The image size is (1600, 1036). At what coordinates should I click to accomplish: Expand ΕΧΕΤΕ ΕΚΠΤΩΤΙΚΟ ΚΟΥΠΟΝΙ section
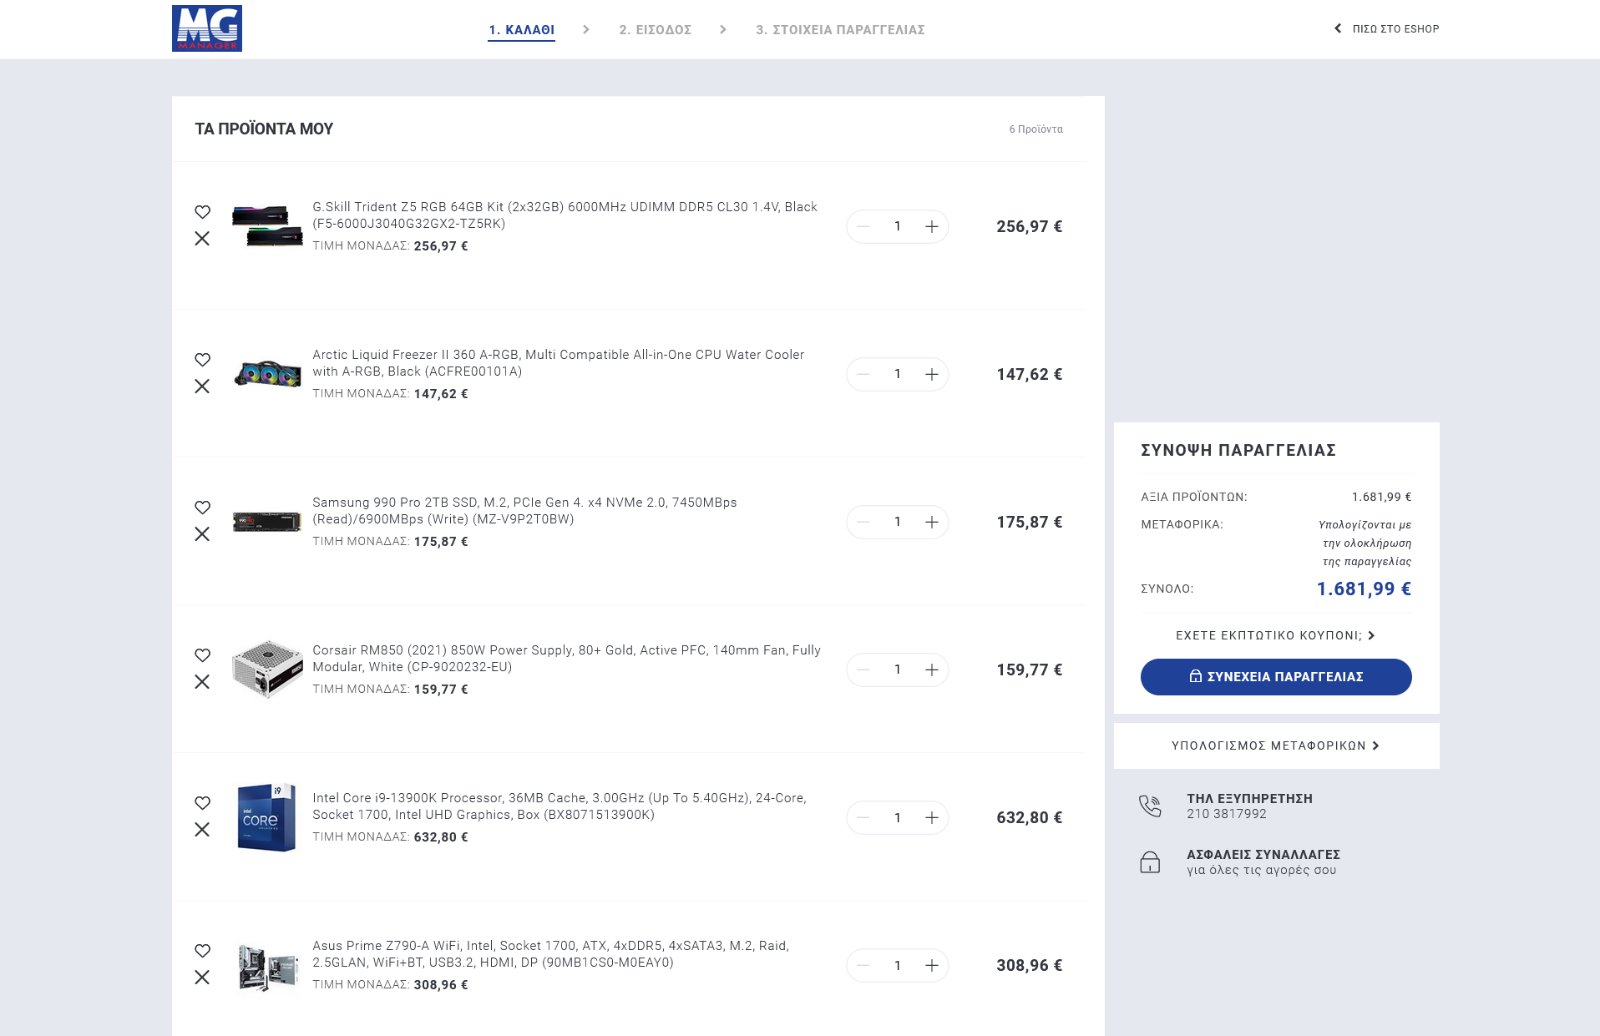pos(1276,636)
